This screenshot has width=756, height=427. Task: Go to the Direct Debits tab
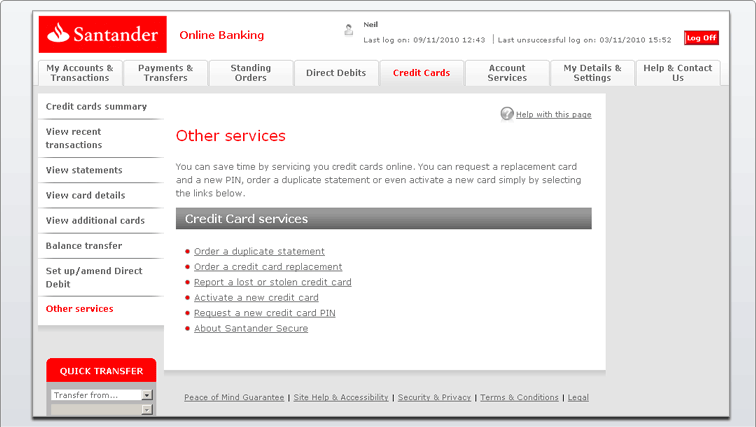336,73
